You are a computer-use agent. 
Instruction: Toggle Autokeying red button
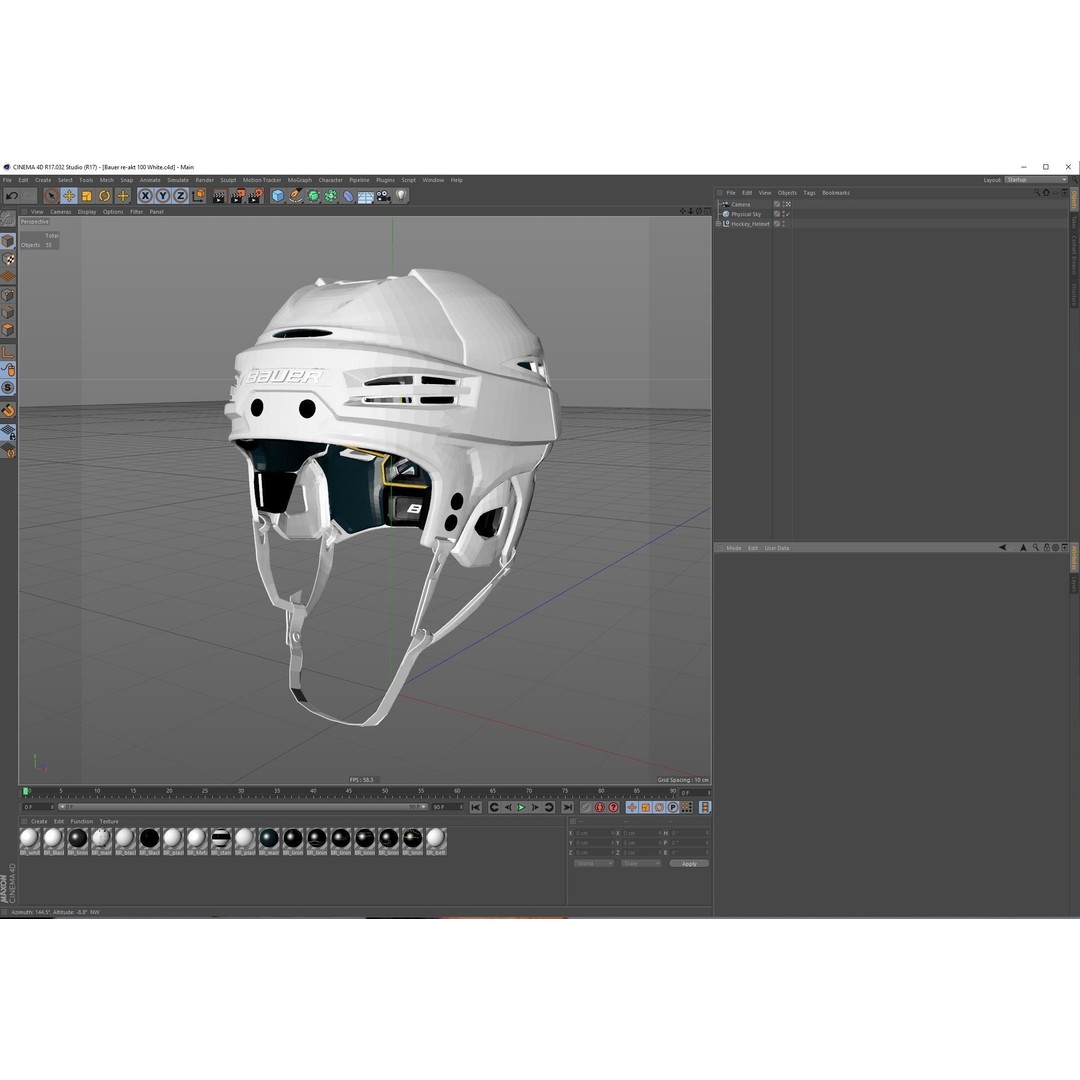[600, 807]
